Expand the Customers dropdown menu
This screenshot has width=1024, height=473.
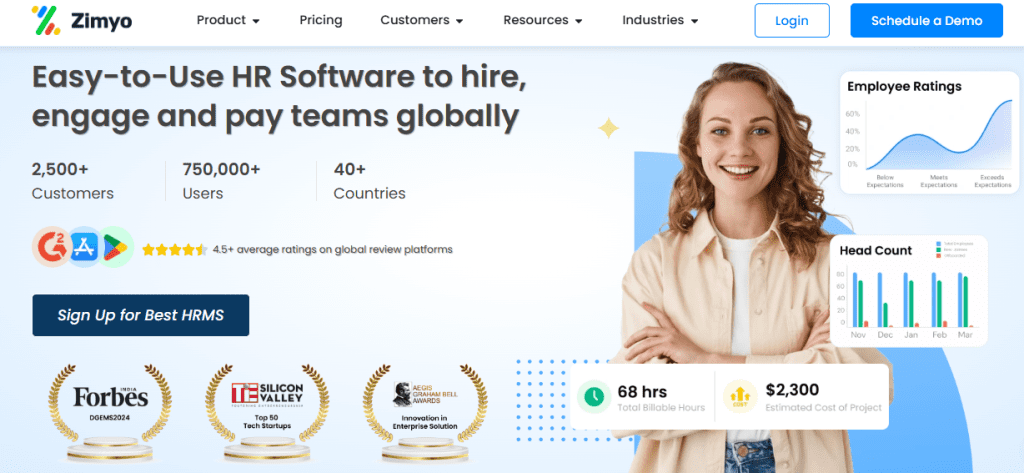pos(421,20)
